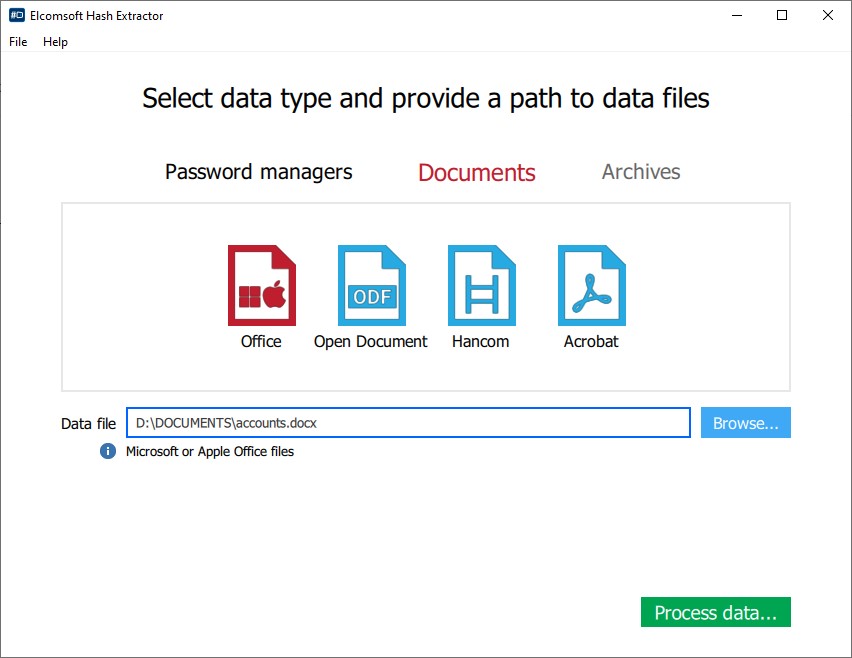
Task: Close the Elcomsoft Hash Extractor window
Action: pos(827,16)
